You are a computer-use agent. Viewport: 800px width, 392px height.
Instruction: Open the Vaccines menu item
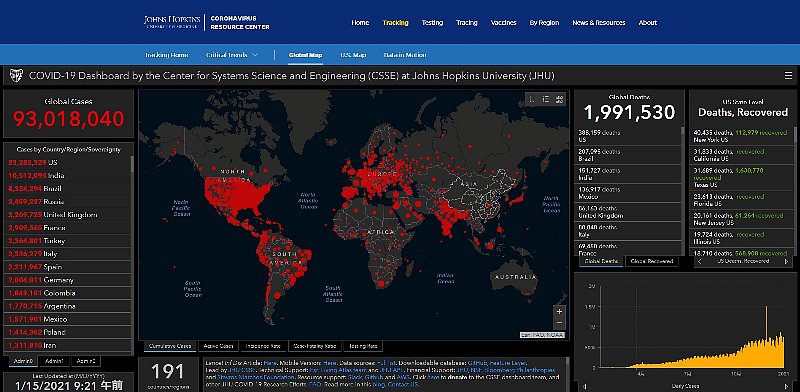coord(504,22)
